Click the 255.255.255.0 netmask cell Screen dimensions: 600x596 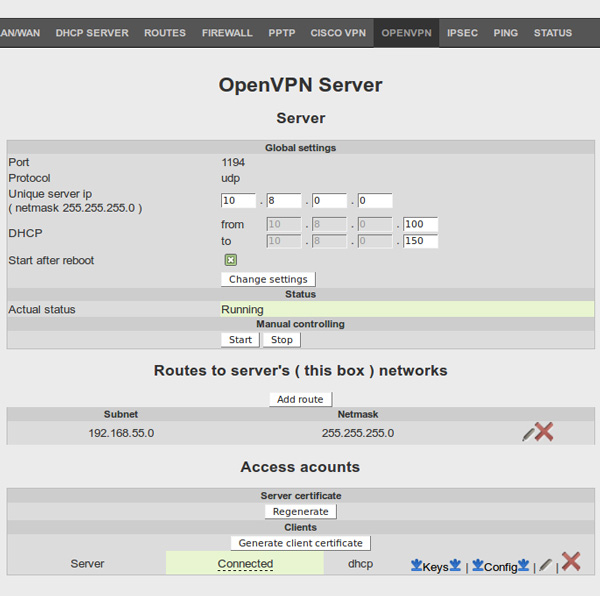coord(358,433)
